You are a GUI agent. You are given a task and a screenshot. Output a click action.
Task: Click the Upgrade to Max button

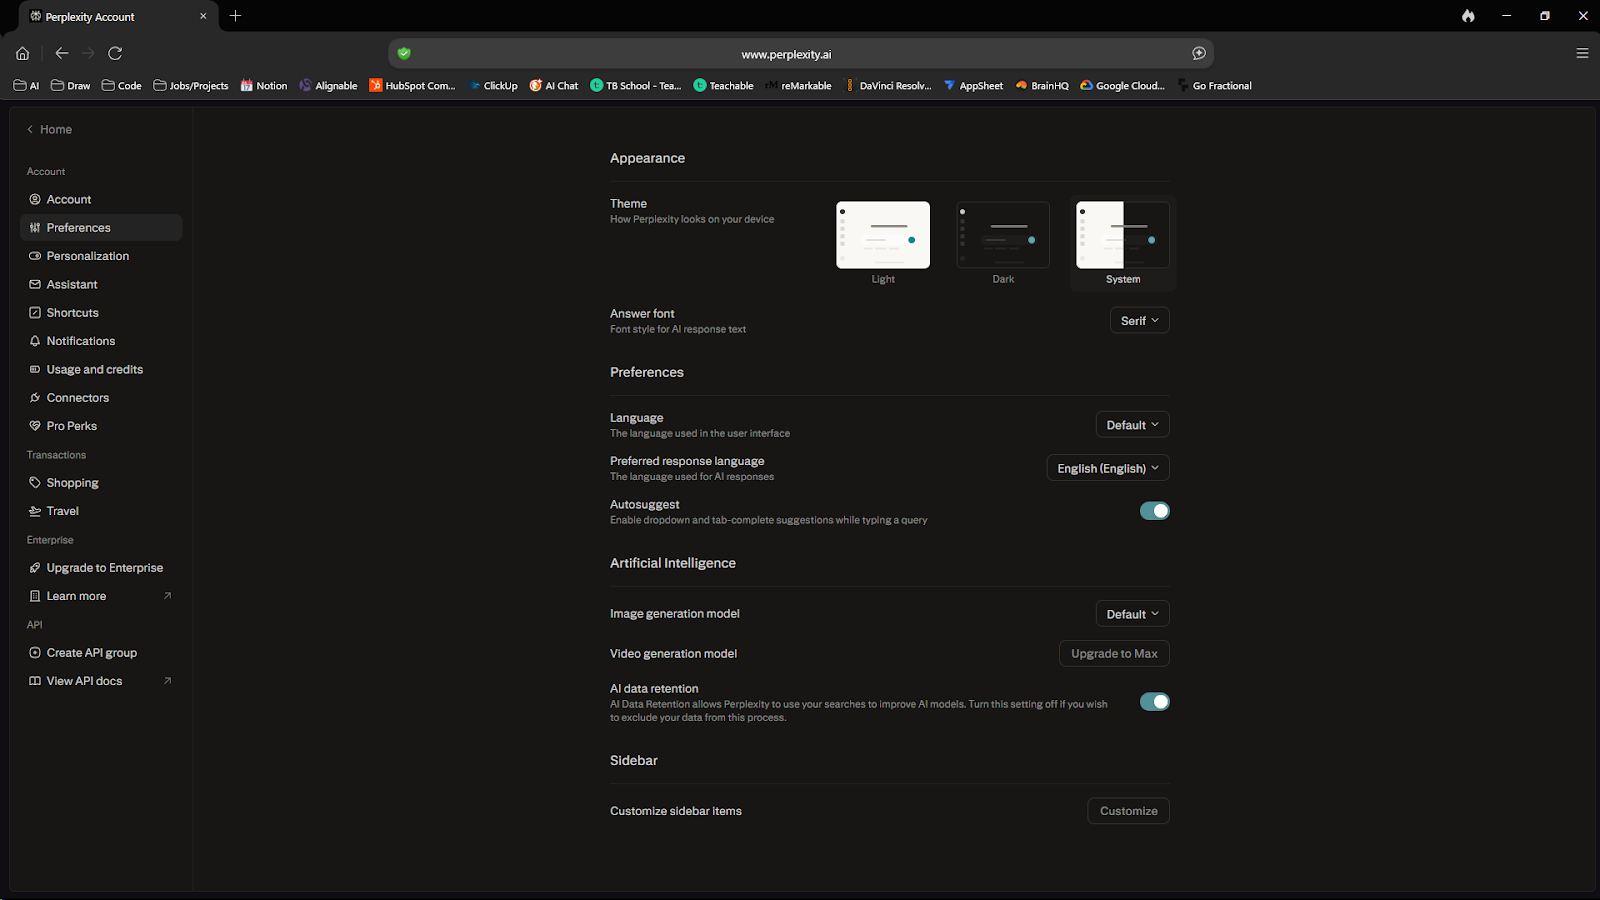(1113, 653)
